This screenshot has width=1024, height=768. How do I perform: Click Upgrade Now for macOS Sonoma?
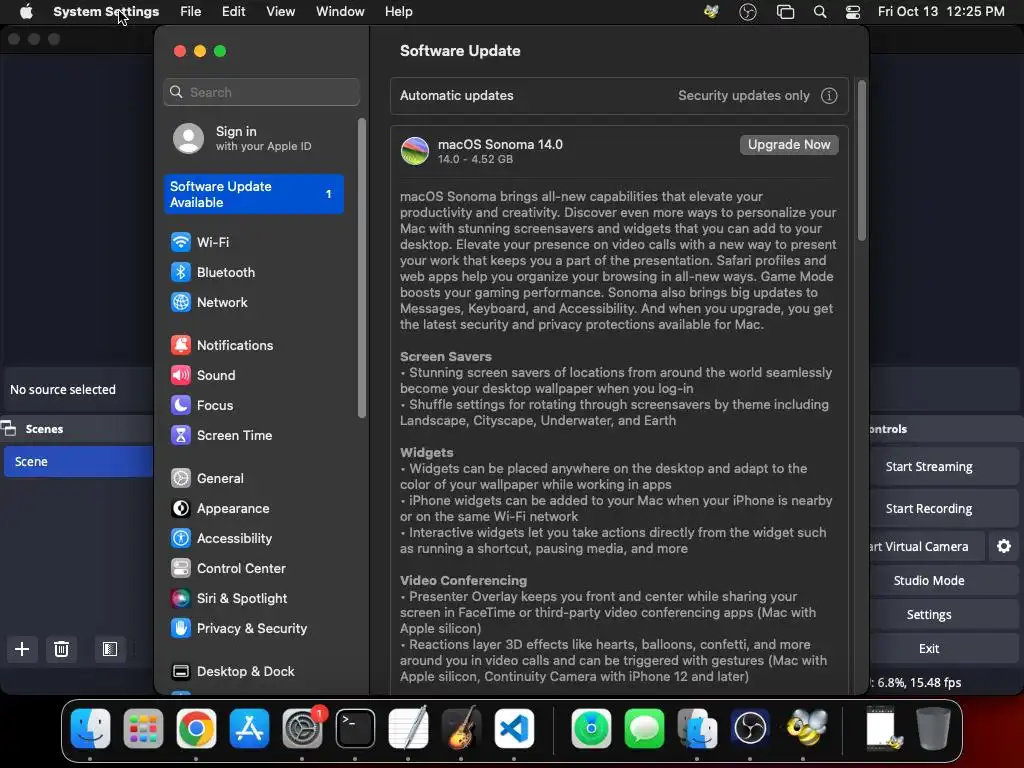[789, 145]
